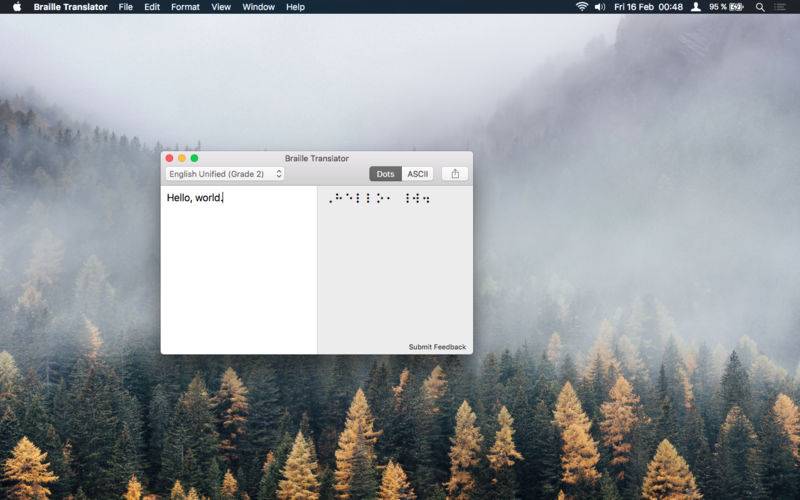The width and height of the screenshot is (800, 500).
Task: Click the user account icon
Action: (696, 7)
